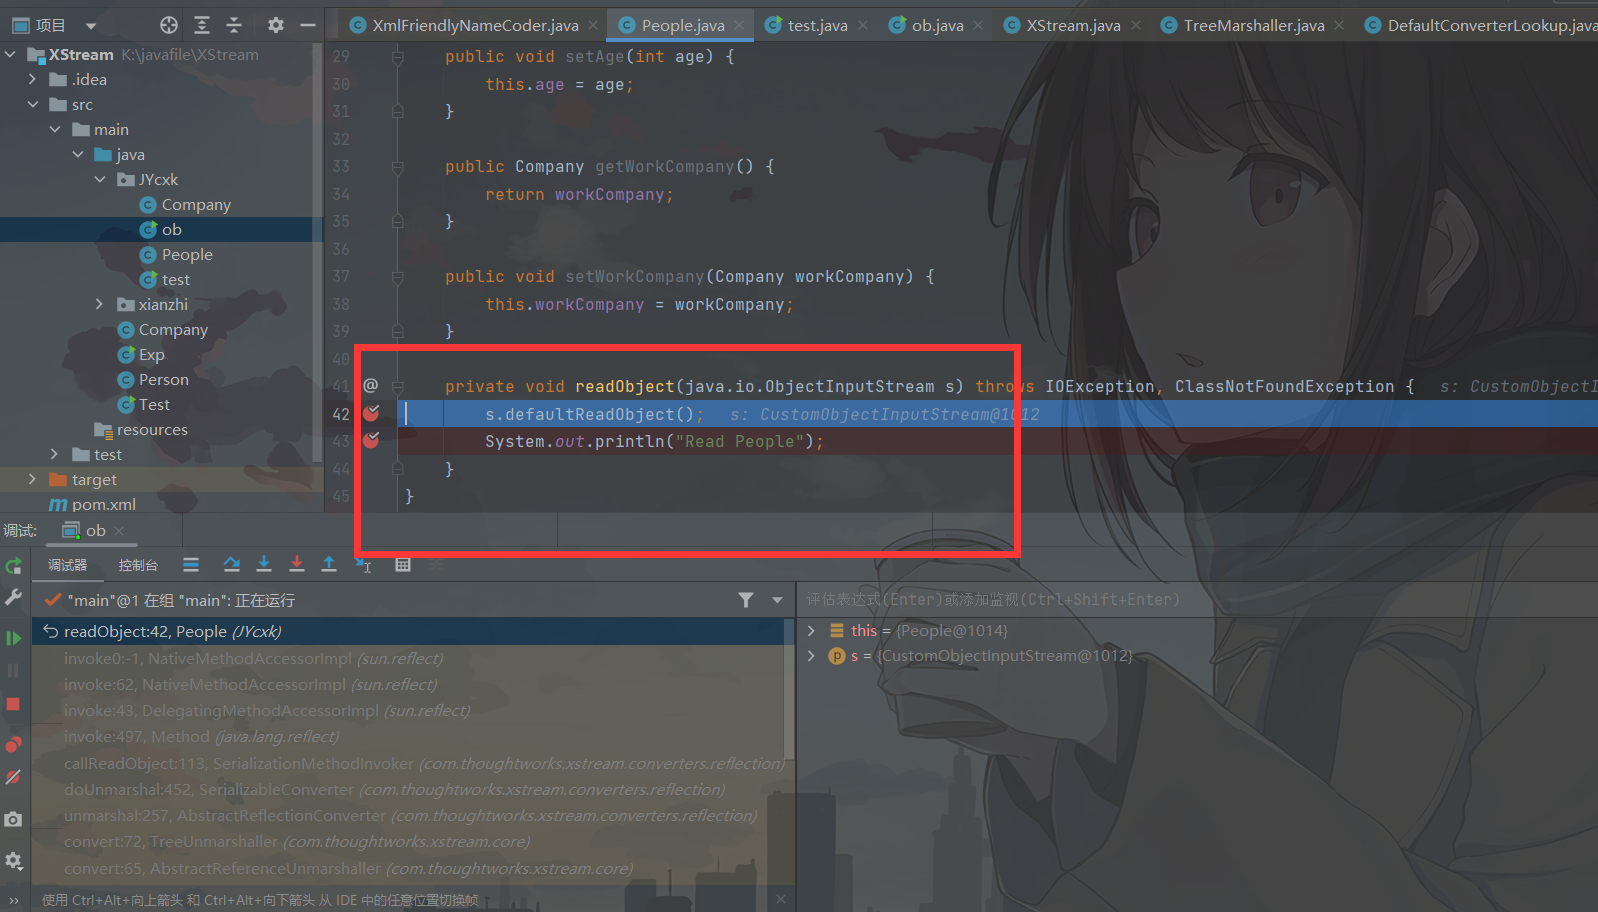1598x912 pixels.
Task: Open the threads list icon beside 控制台
Action: [x=191, y=565]
